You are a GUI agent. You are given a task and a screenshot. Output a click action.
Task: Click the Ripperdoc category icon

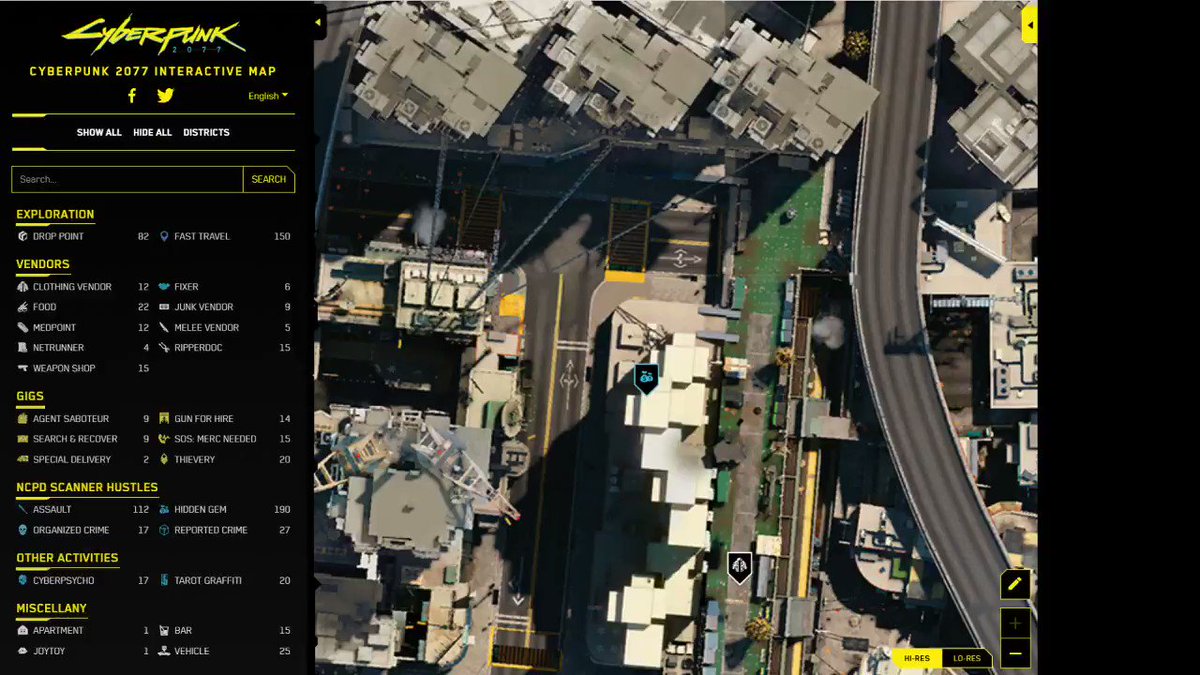[164, 348]
